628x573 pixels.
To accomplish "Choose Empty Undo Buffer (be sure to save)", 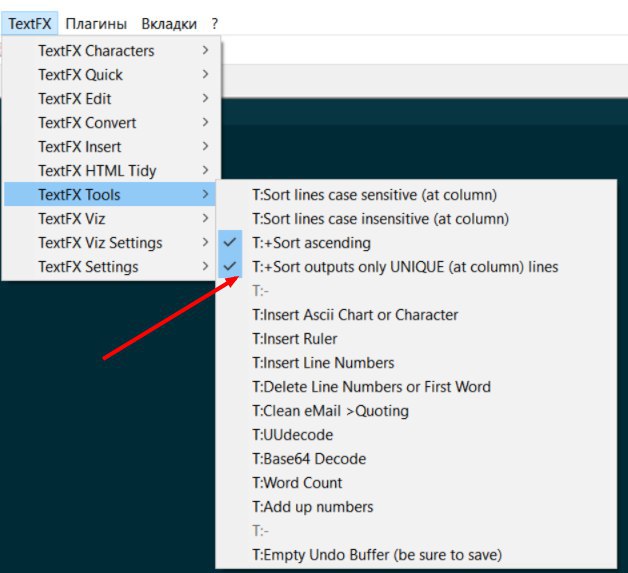I will pos(416,555).
